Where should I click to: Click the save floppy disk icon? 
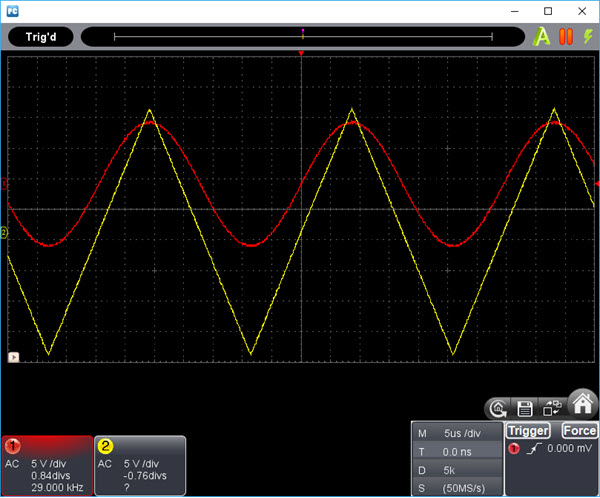[525, 409]
